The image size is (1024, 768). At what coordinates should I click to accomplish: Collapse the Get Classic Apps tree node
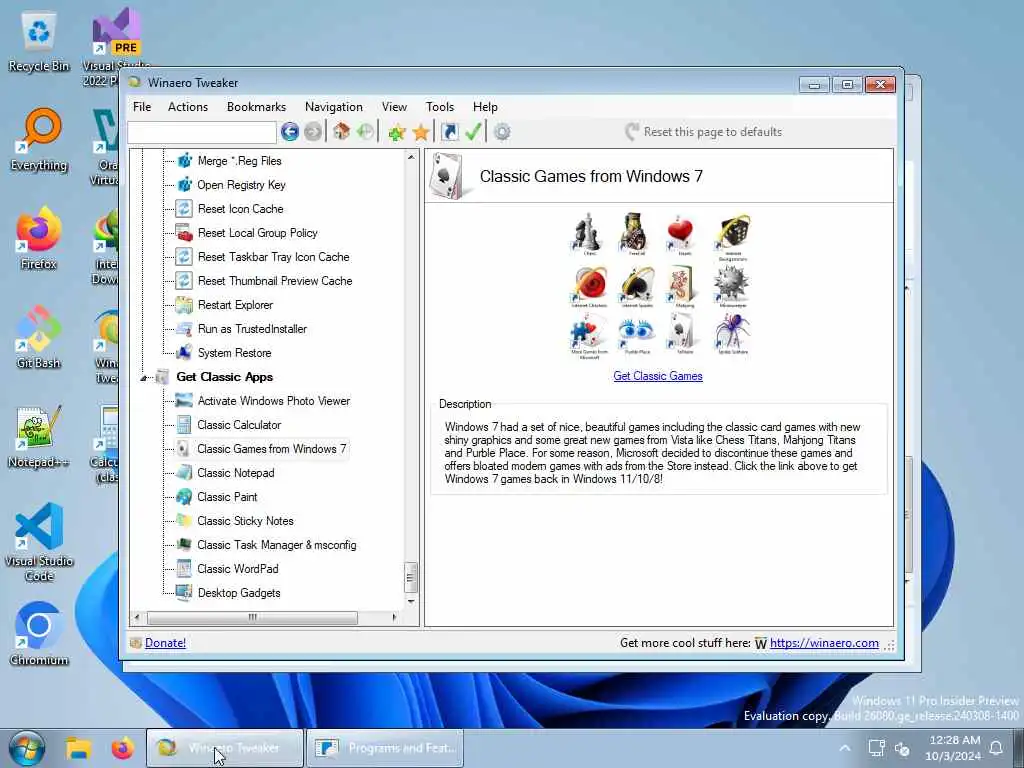(x=144, y=377)
